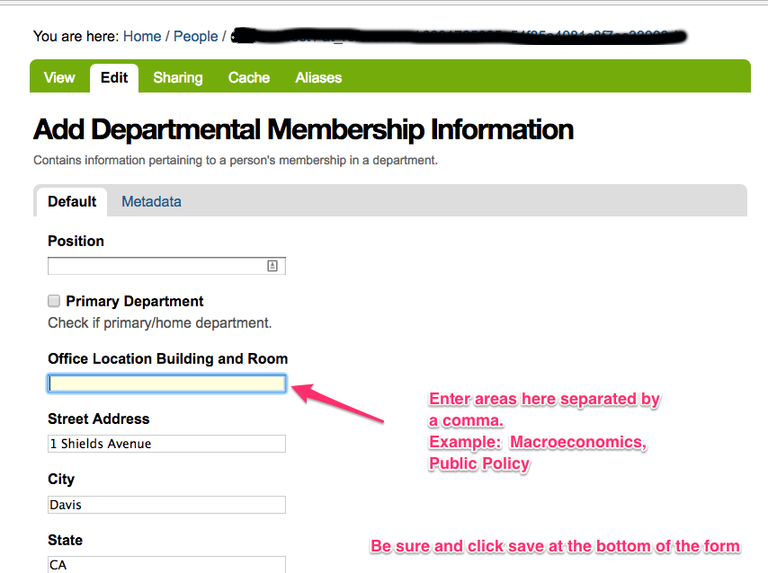Click the Home breadcrumb link
This screenshot has width=768, height=573.
point(142,36)
